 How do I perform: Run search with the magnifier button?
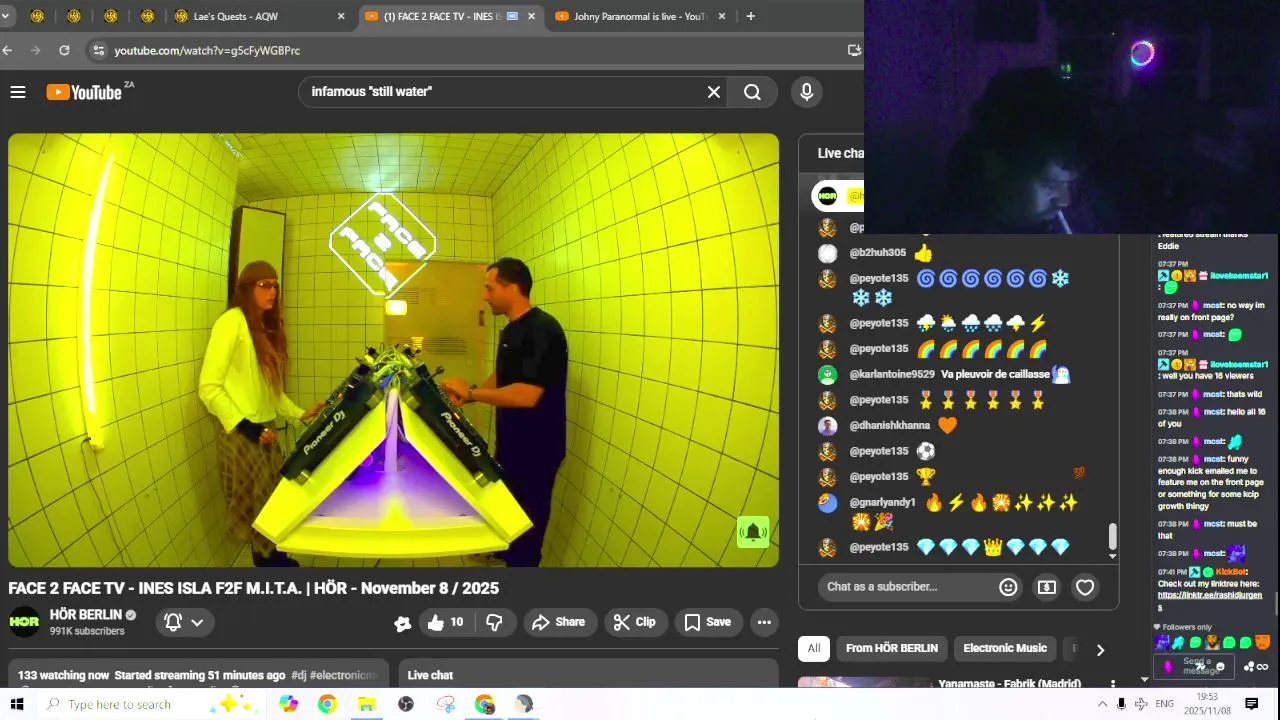click(x=752, y=92)
